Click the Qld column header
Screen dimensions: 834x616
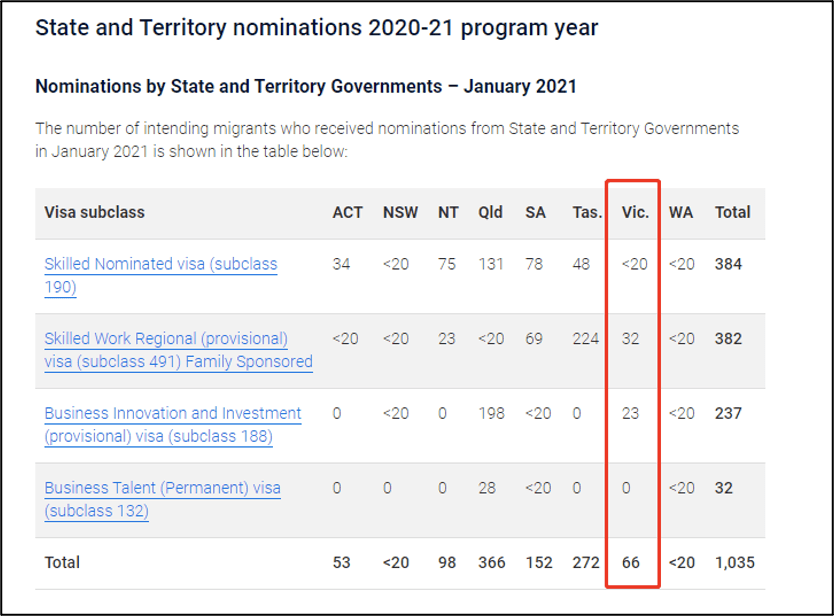pyautogui.click(x=490, y=212)
